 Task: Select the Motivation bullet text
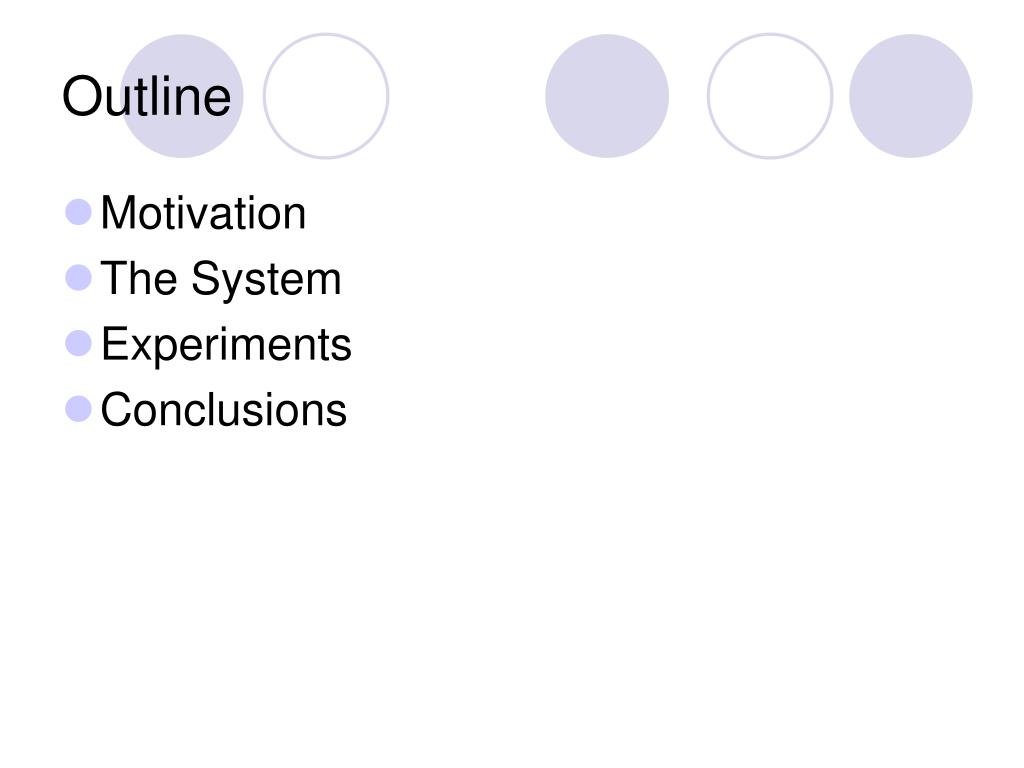coord(203,213)
